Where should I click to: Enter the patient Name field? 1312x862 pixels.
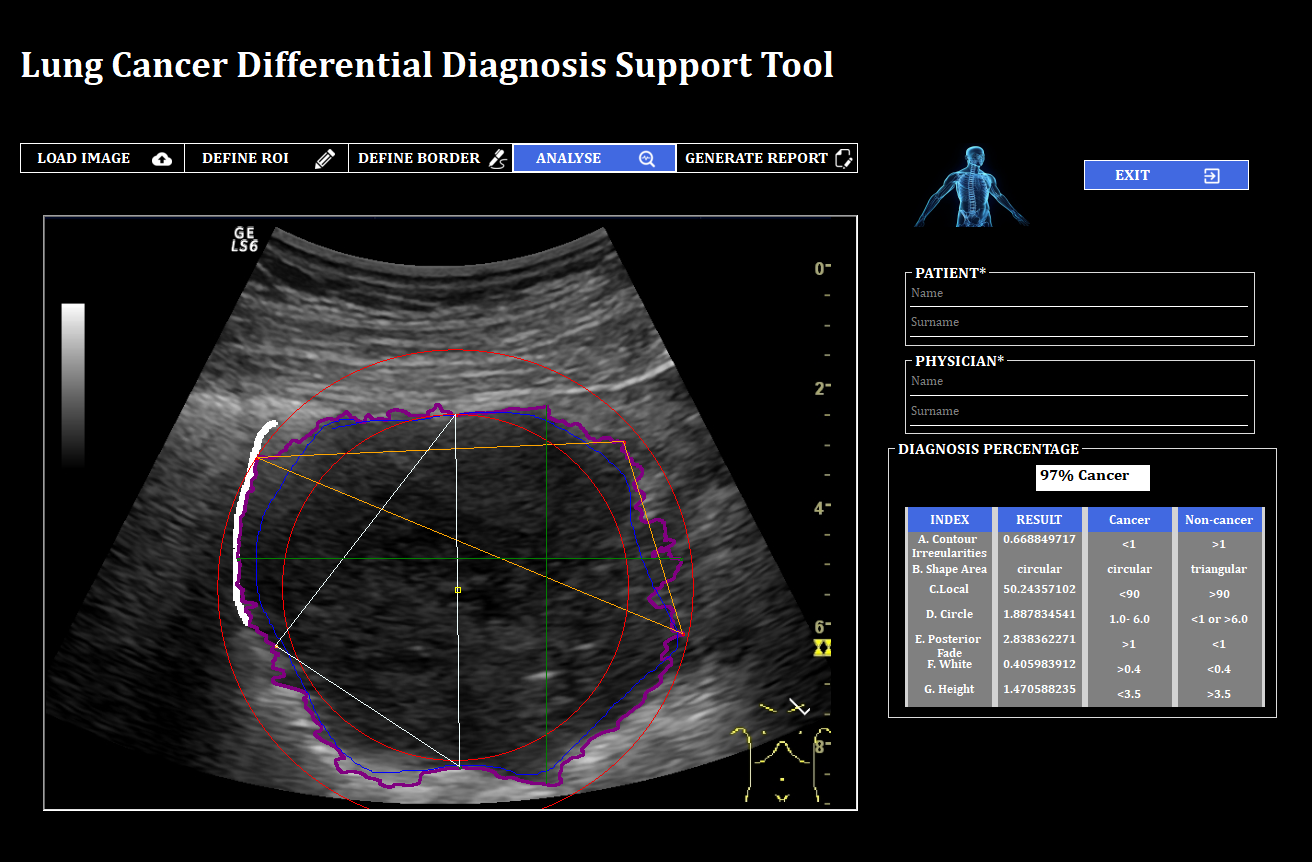pos(1078,294)
